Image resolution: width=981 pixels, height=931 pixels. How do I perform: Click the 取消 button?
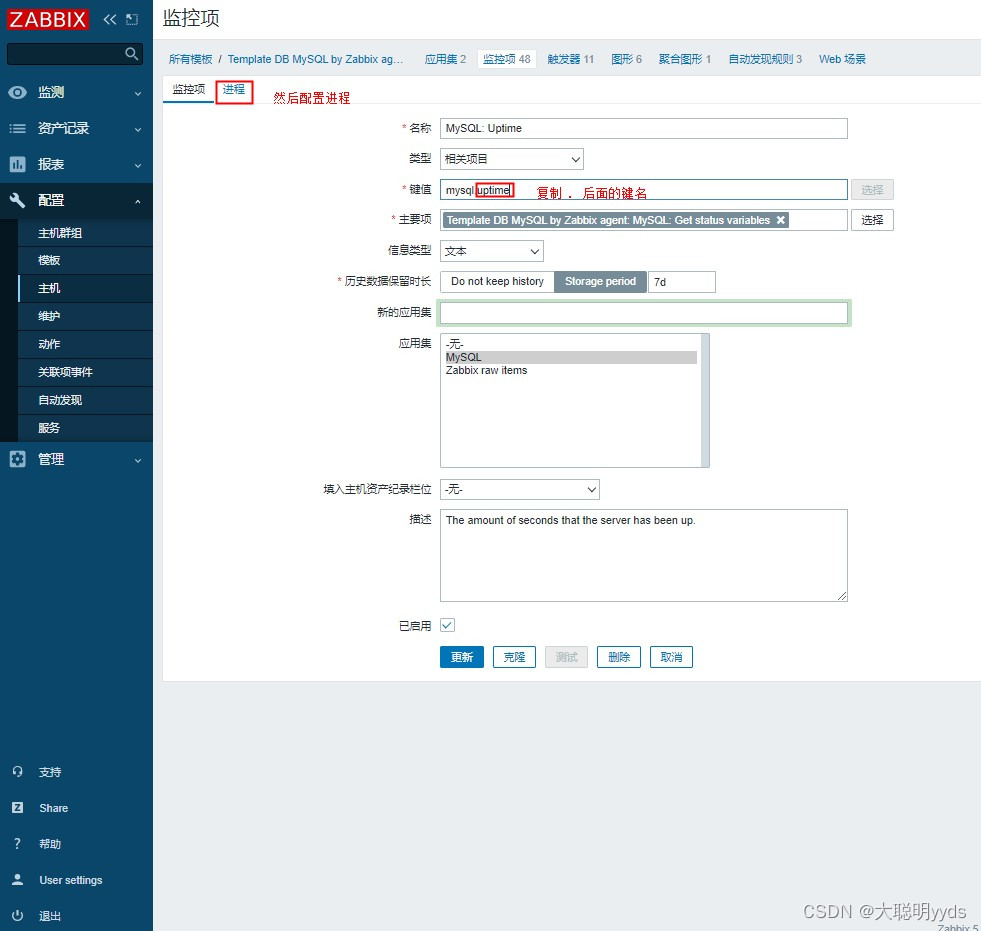[x=671, y=657]
